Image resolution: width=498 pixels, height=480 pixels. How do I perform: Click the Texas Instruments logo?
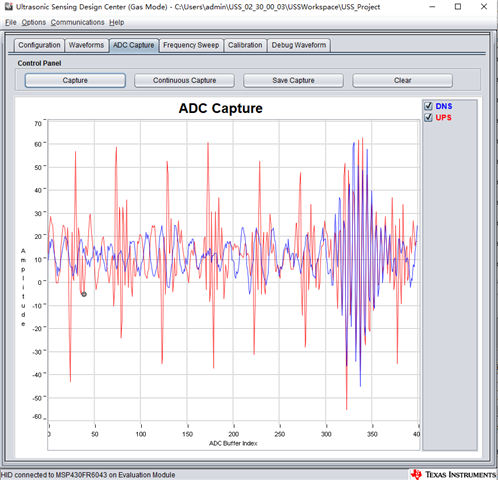[453, 474]
